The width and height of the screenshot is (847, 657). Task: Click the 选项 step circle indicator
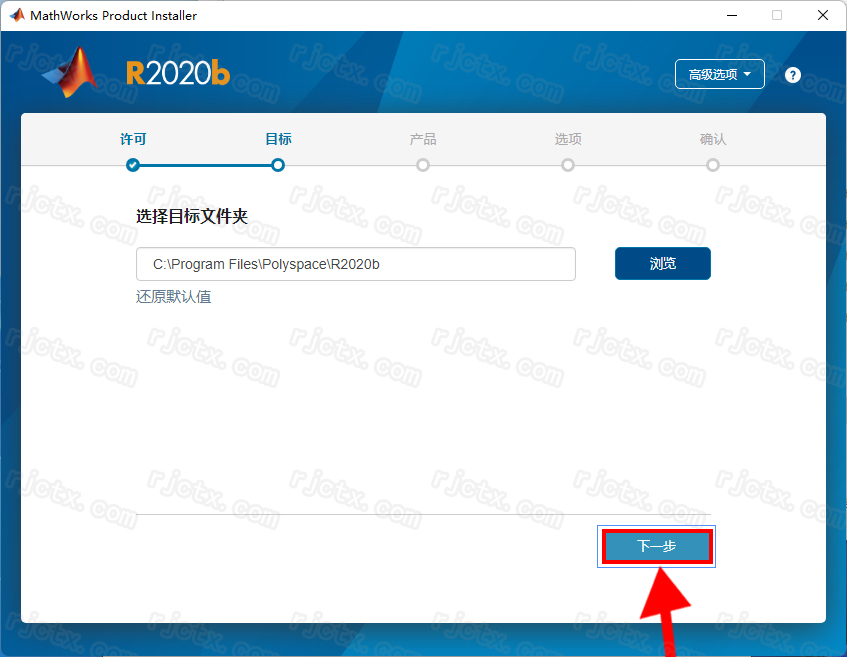coord(568,165)
